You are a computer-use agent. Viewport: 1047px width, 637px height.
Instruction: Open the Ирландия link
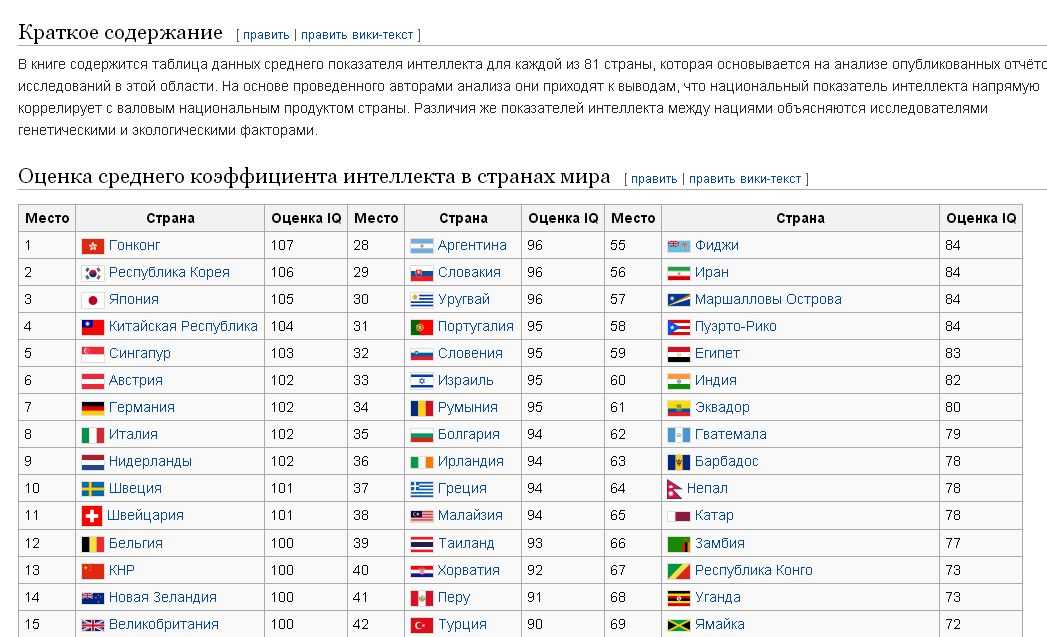[471, 461]
